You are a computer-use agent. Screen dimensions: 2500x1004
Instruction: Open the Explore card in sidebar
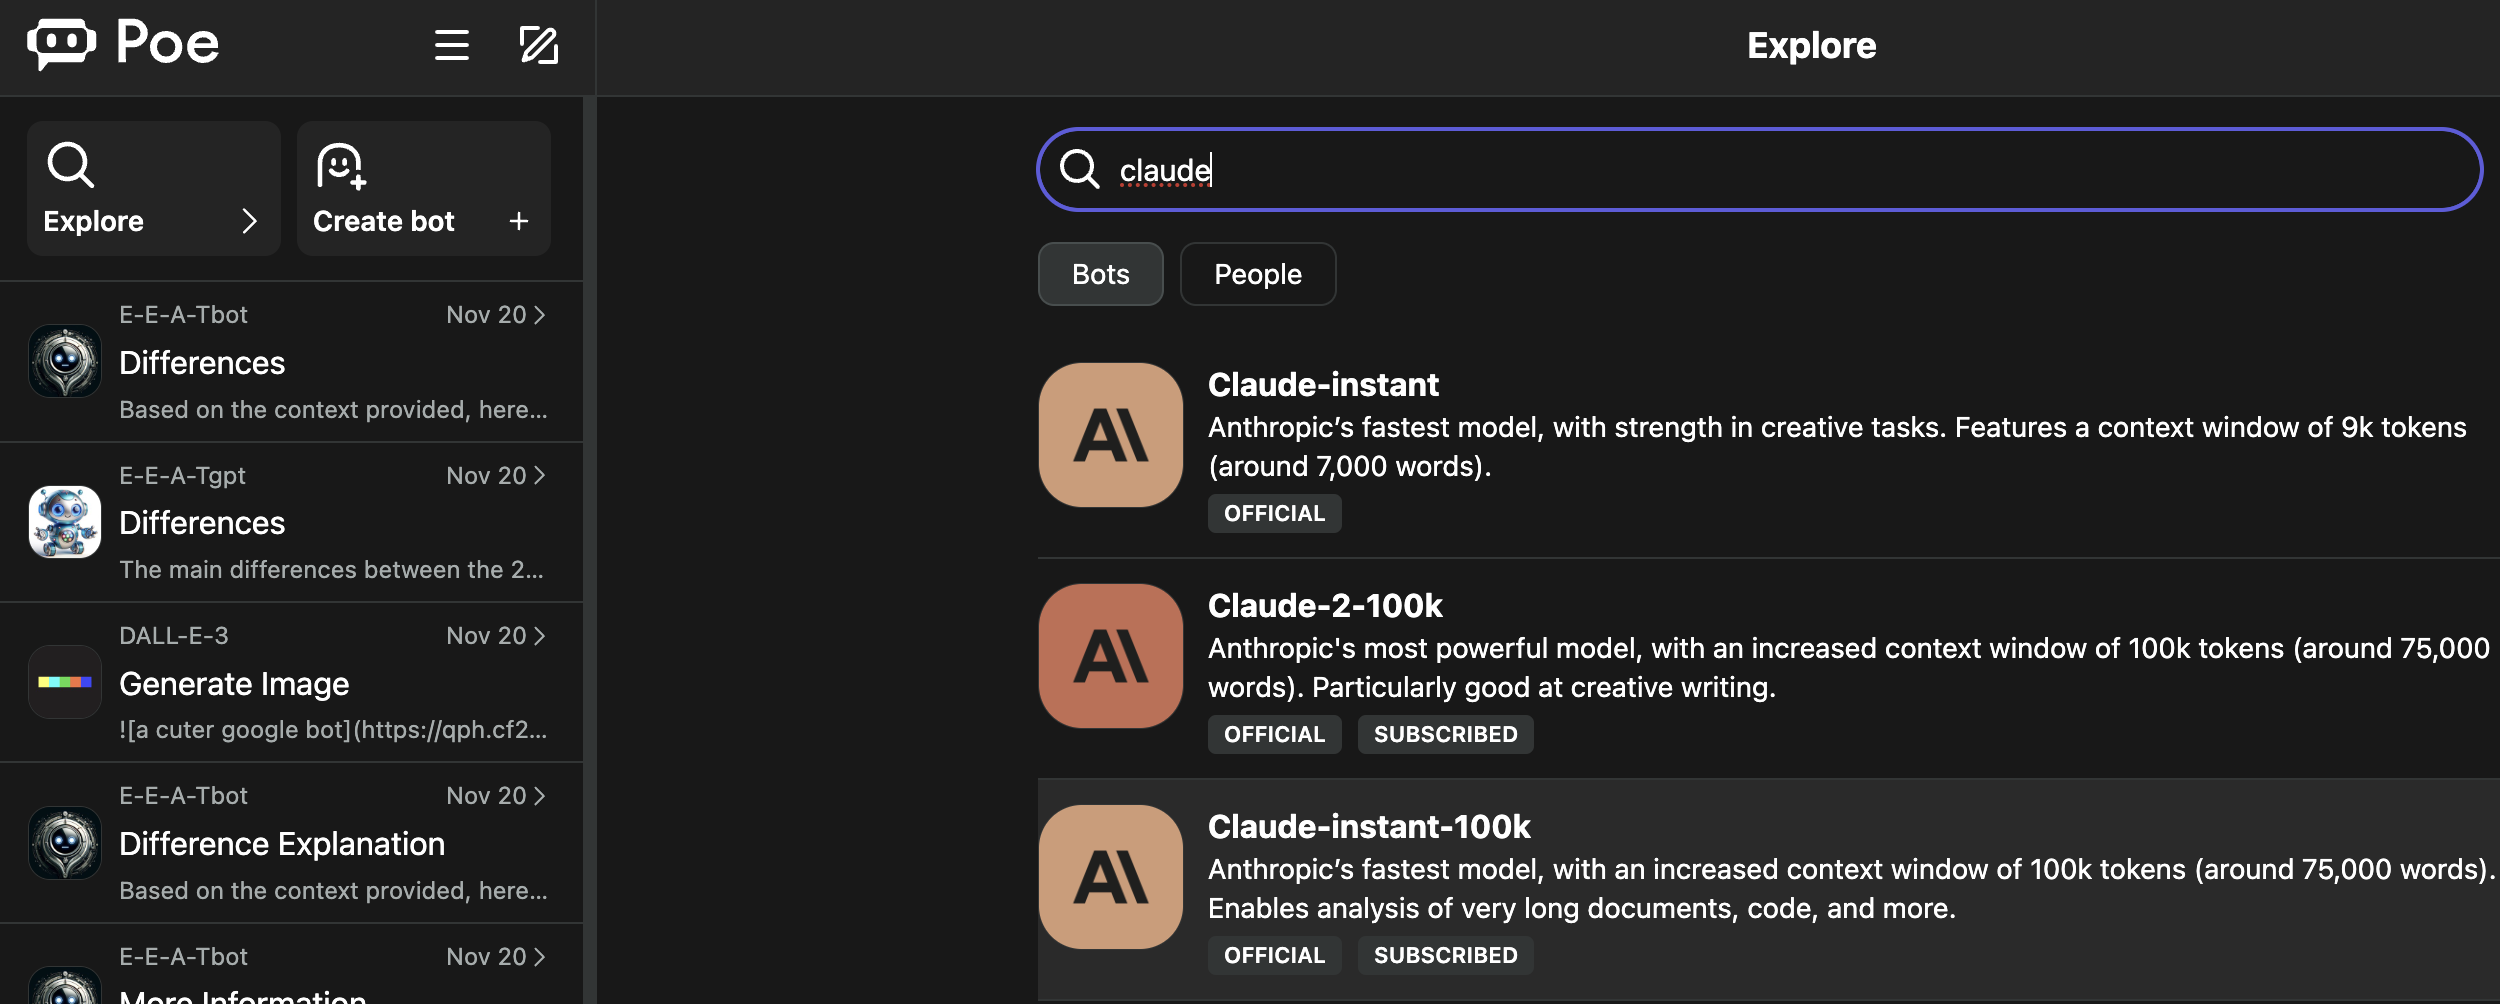[154, 188]
